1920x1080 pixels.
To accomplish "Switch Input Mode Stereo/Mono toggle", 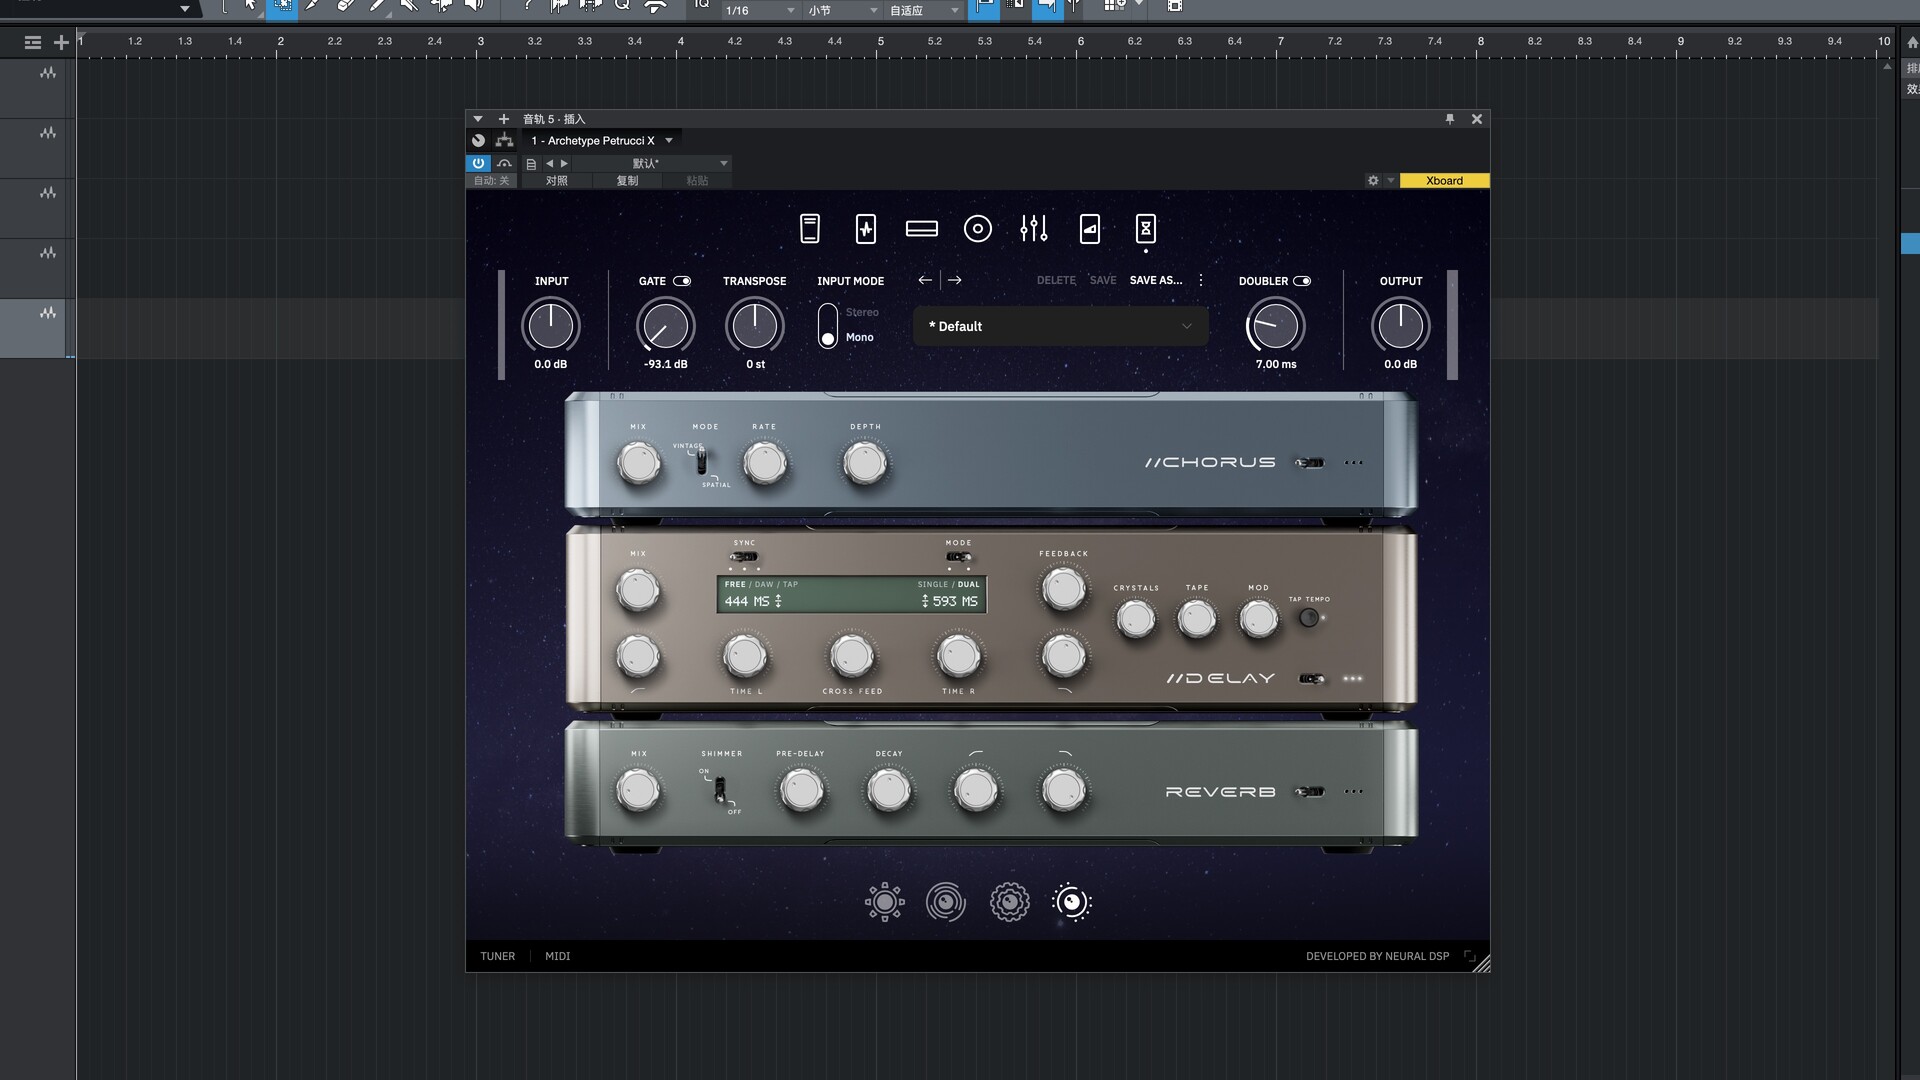I will point(828,326).
